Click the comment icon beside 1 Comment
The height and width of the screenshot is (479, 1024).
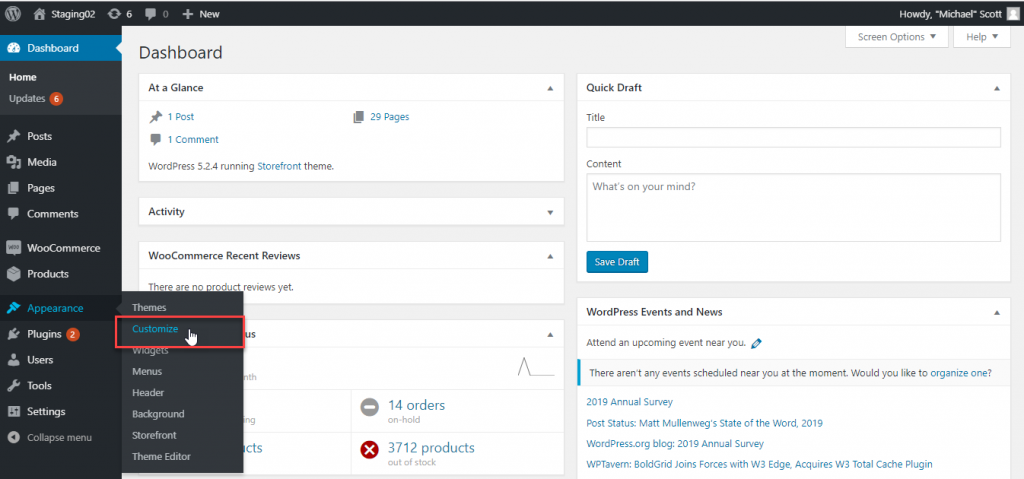[x=155, y=139]
